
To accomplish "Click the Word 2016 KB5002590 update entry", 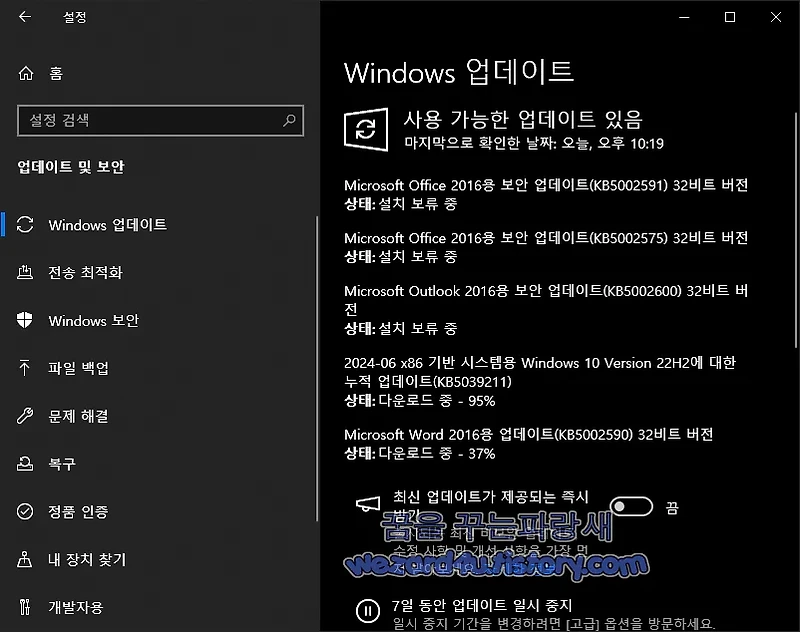I will pyautogui.click(x=528, y=444).
